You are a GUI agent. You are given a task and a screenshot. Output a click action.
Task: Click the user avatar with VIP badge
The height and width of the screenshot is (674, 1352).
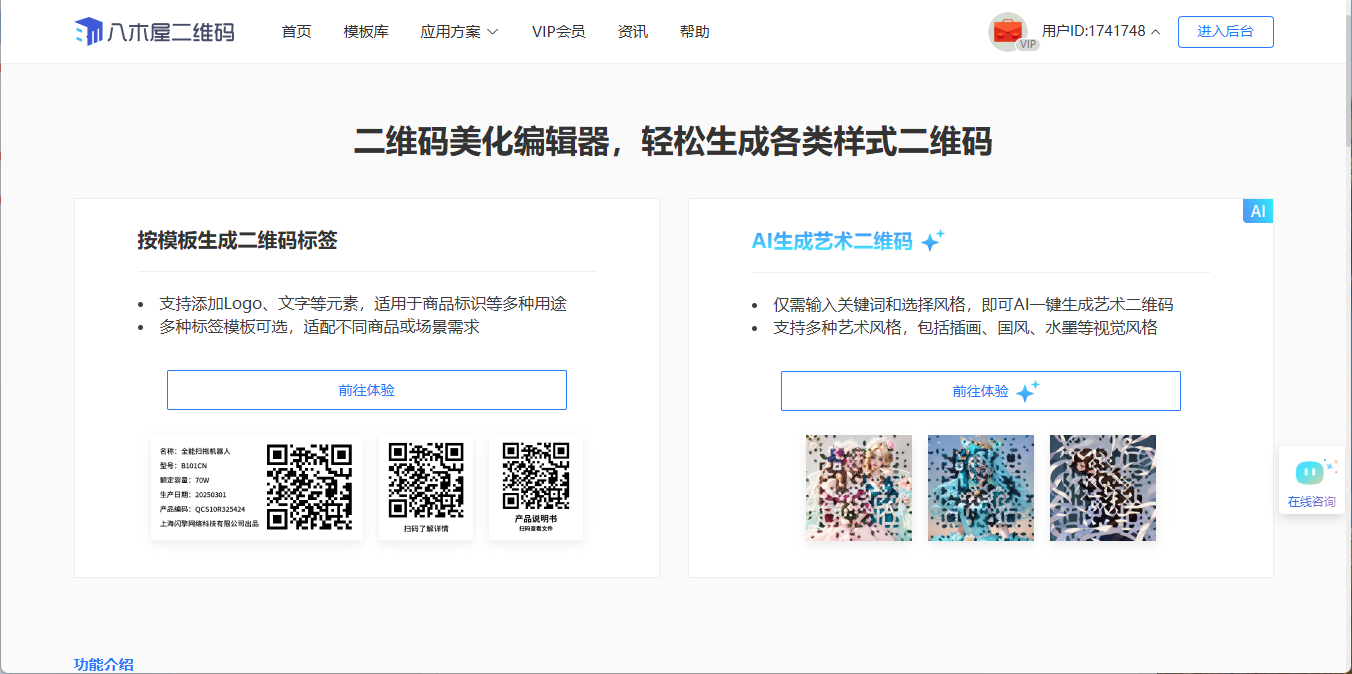tap(1008, 32)
